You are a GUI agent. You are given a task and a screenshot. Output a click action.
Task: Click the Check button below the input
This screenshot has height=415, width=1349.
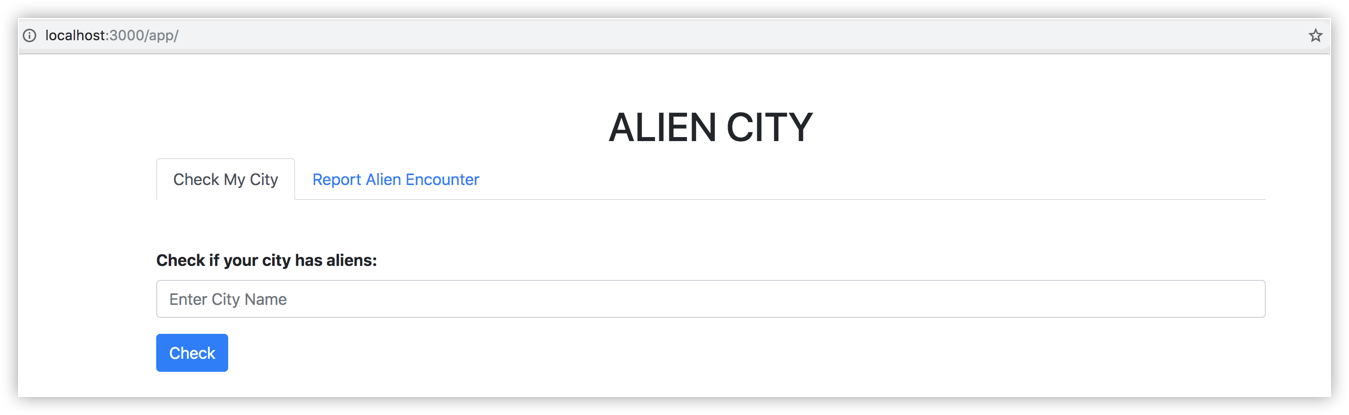point(192,353)
